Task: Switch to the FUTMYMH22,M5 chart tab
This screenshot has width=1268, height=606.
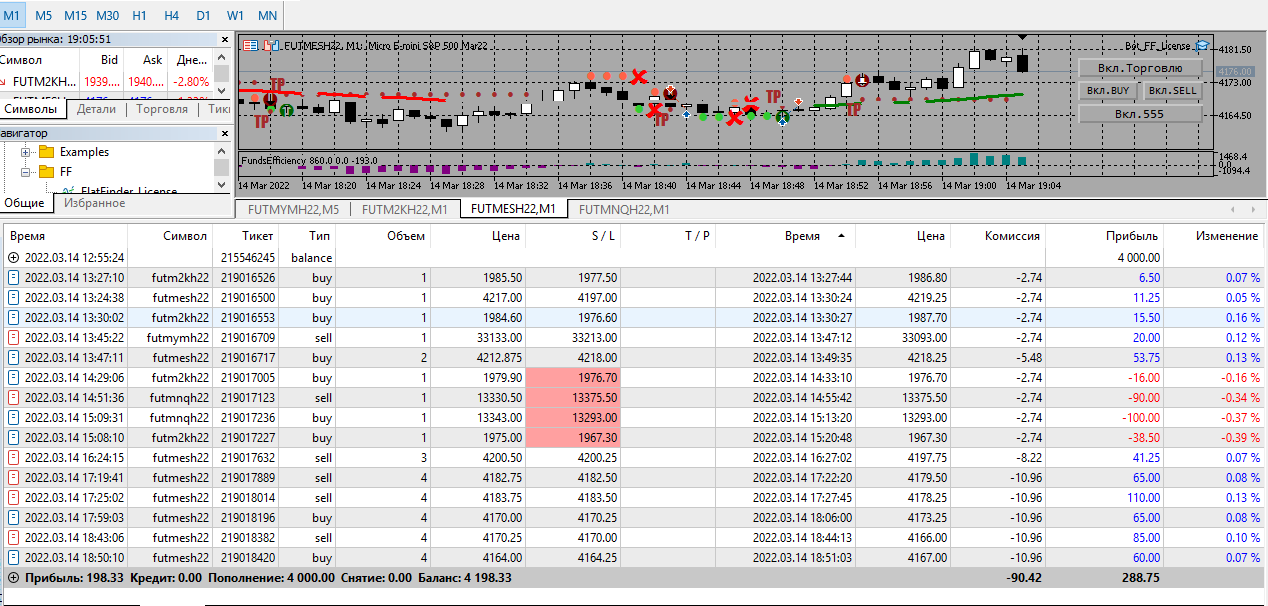Action: pyautogui.click(x=293, y=210)
